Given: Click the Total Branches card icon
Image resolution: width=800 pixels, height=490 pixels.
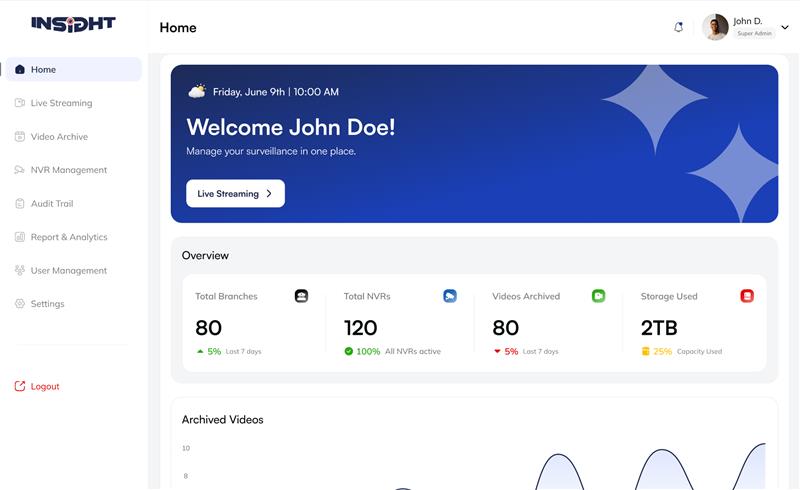Looking at the screenshot, I should (301, 296).
